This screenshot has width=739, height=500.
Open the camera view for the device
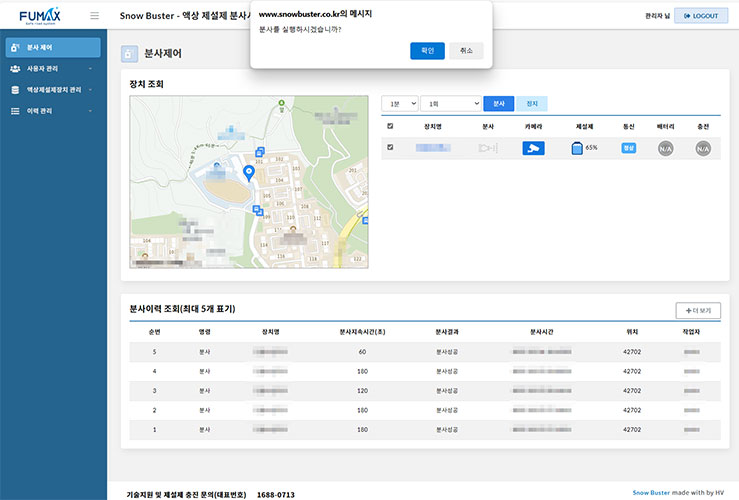(x=533, y=148)
